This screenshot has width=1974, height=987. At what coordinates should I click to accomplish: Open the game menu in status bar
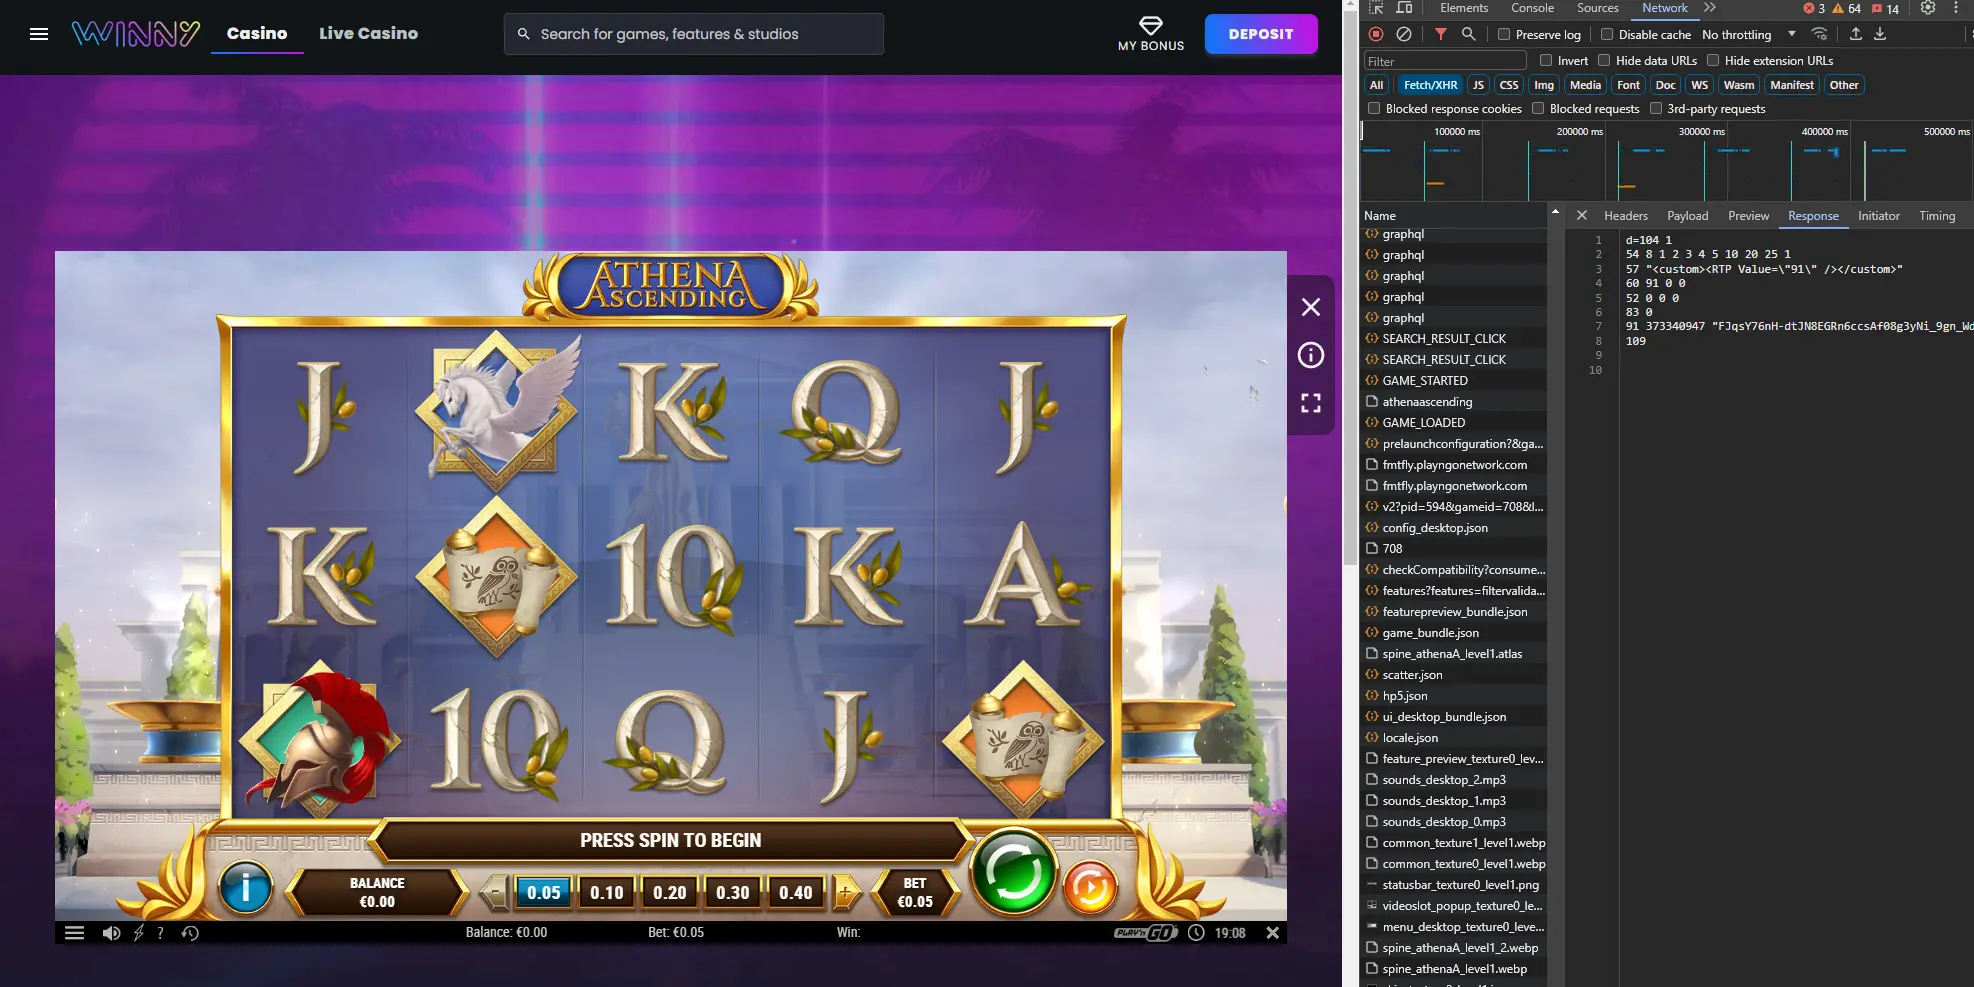74,933
